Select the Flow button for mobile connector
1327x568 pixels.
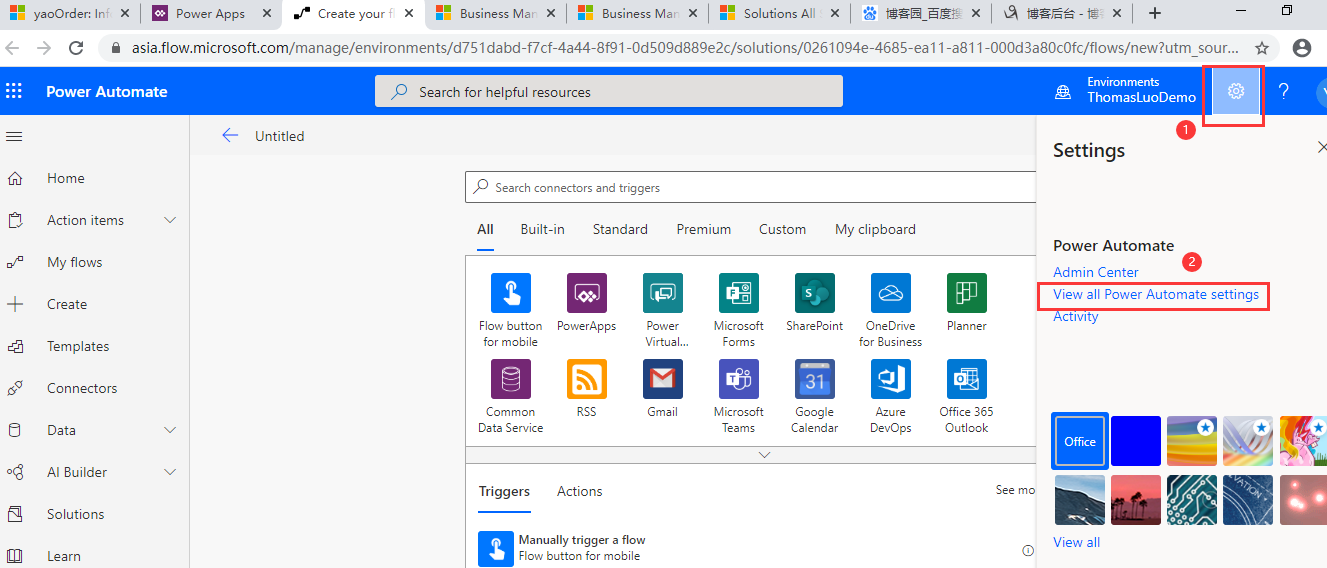[510, 293]
